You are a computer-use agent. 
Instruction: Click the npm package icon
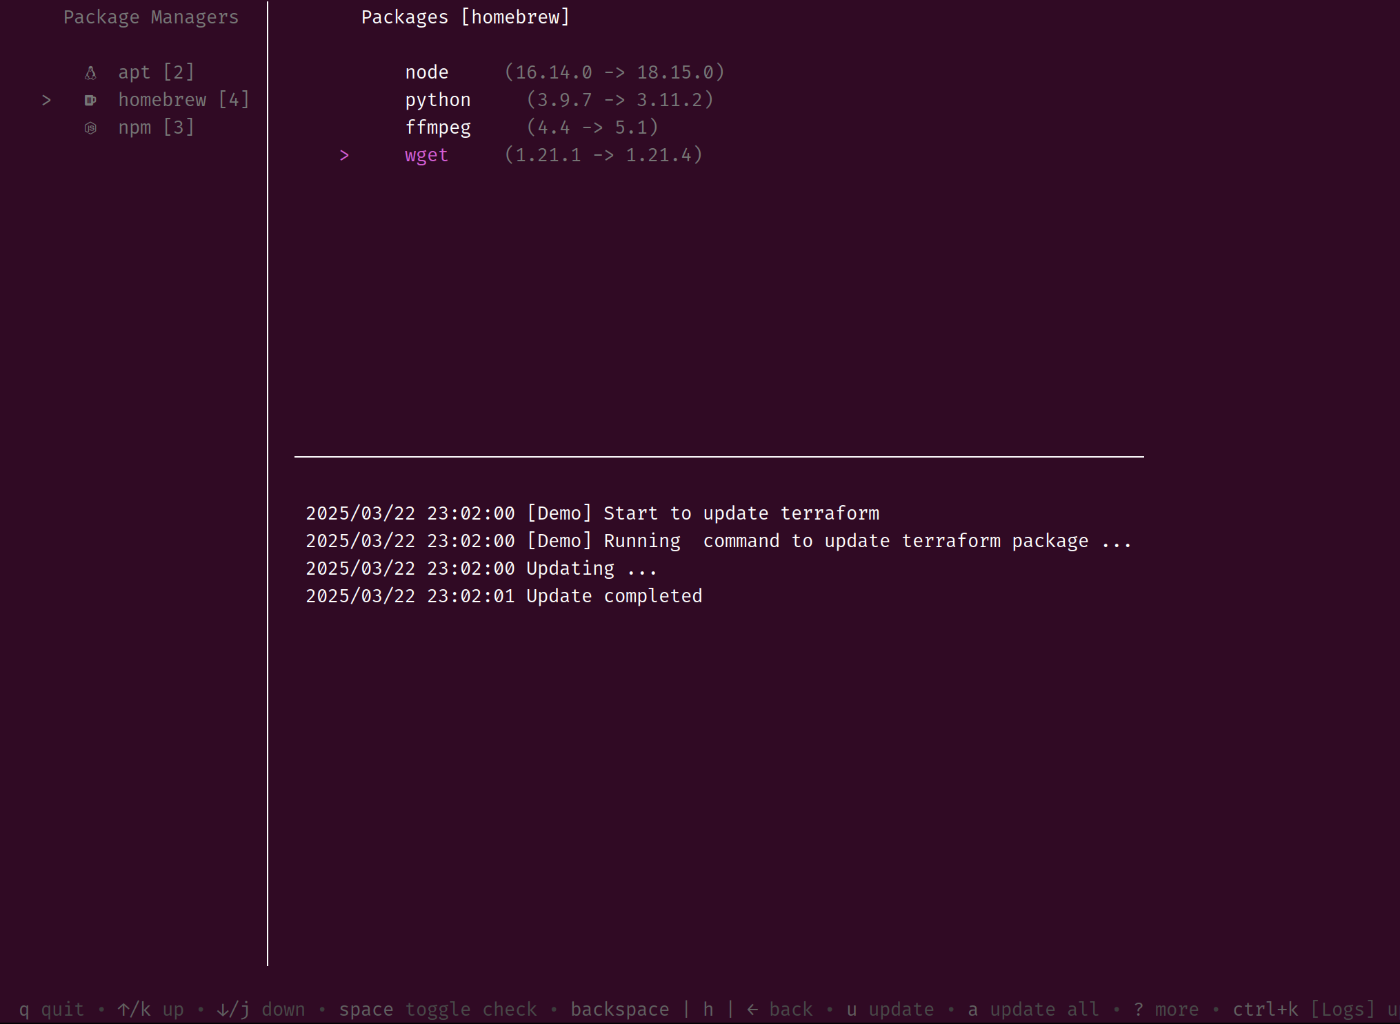(x=90, y=128)
